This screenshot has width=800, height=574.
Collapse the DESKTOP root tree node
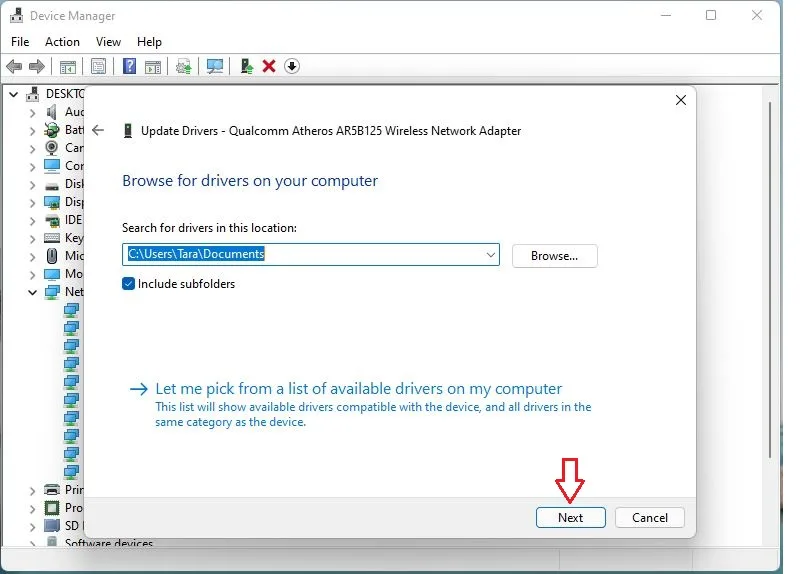click(x=14, y=94)
